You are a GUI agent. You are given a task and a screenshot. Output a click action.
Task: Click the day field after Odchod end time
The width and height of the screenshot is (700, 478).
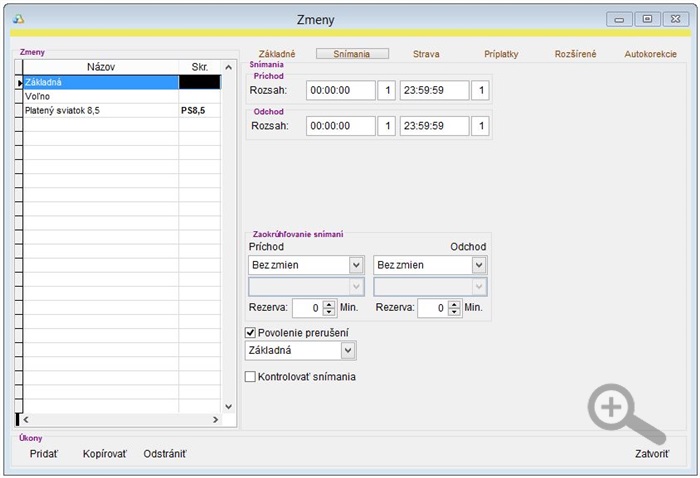pyautogui.click(x=480, y=126)
